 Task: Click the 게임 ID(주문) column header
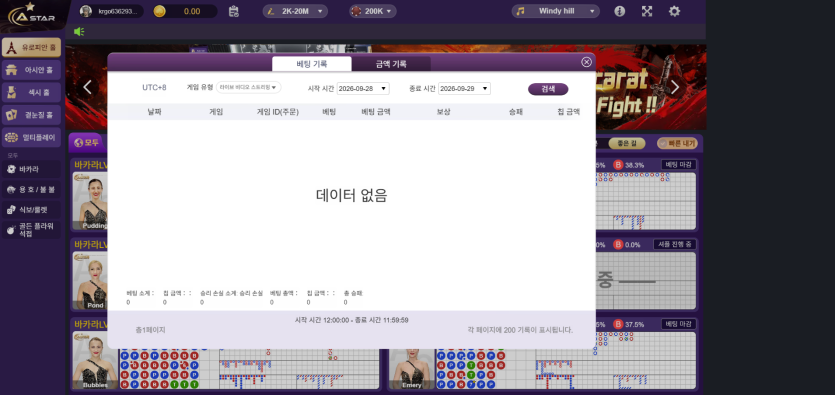278,112
